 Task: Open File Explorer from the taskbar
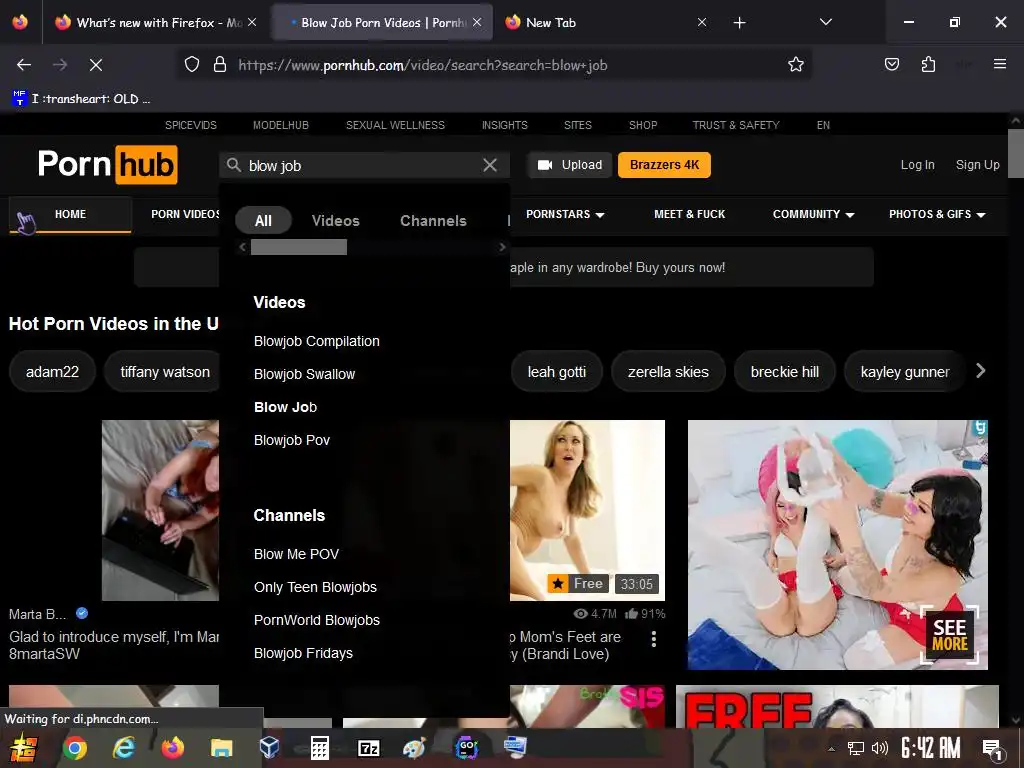pos(221,748)
